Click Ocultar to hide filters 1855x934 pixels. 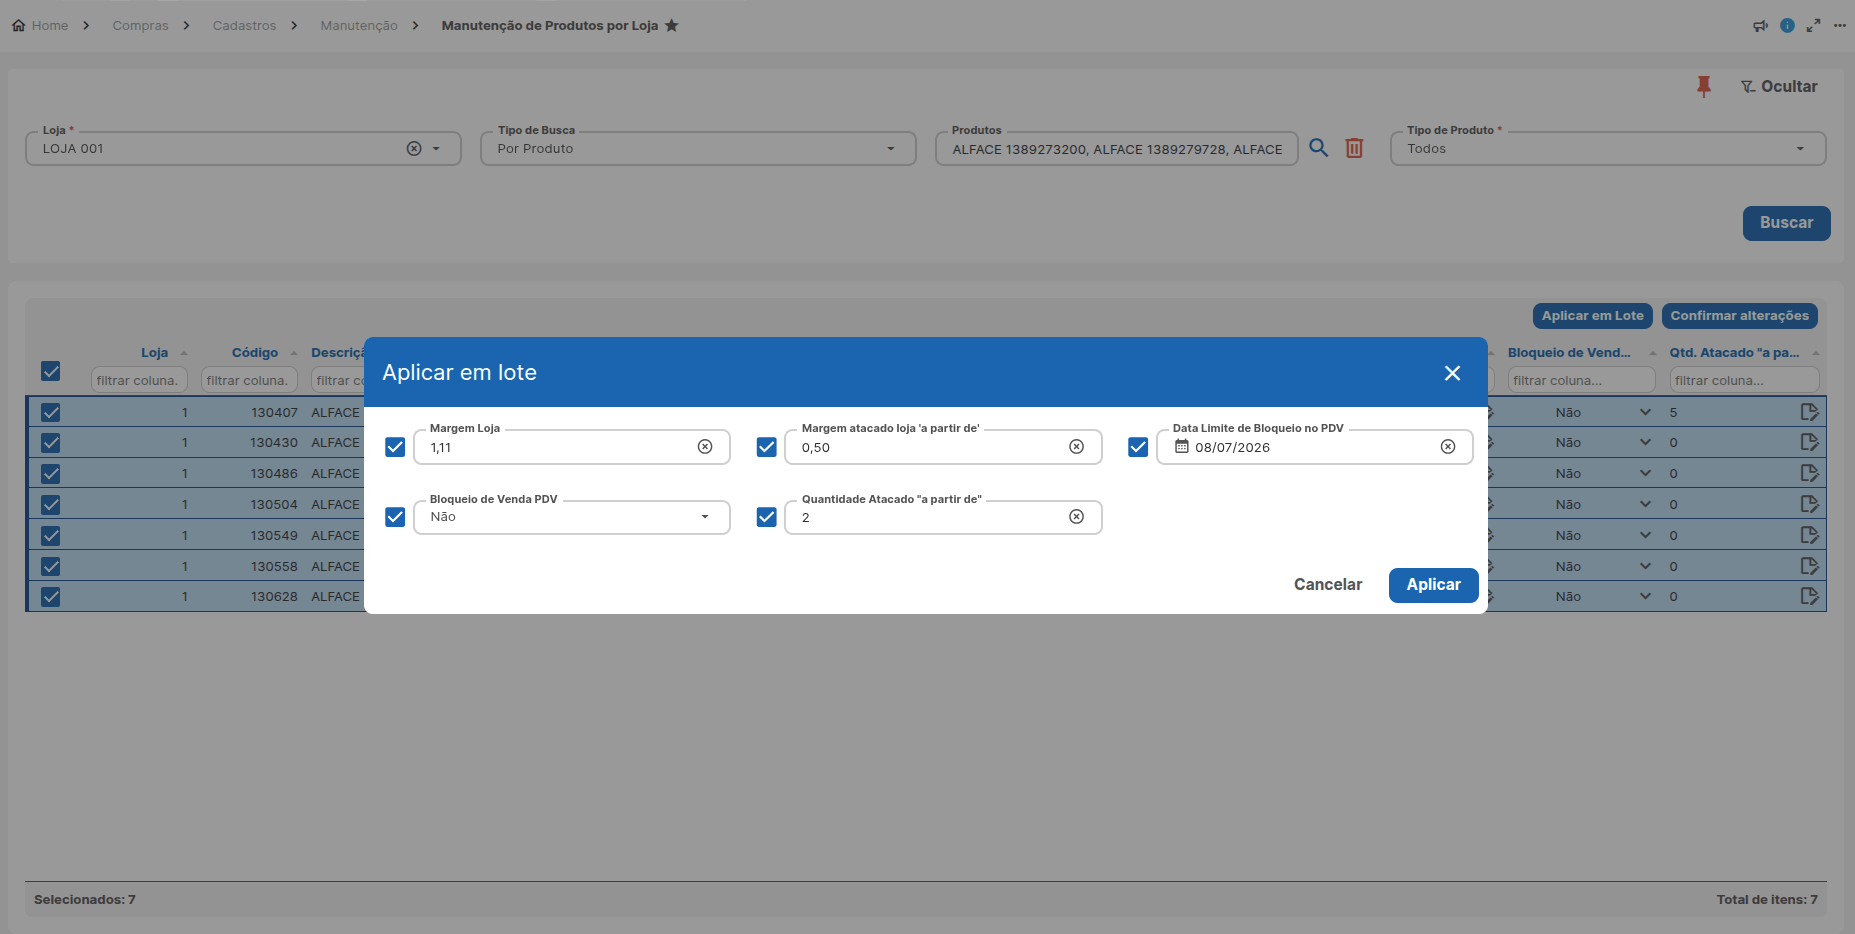pos(1779,87)
